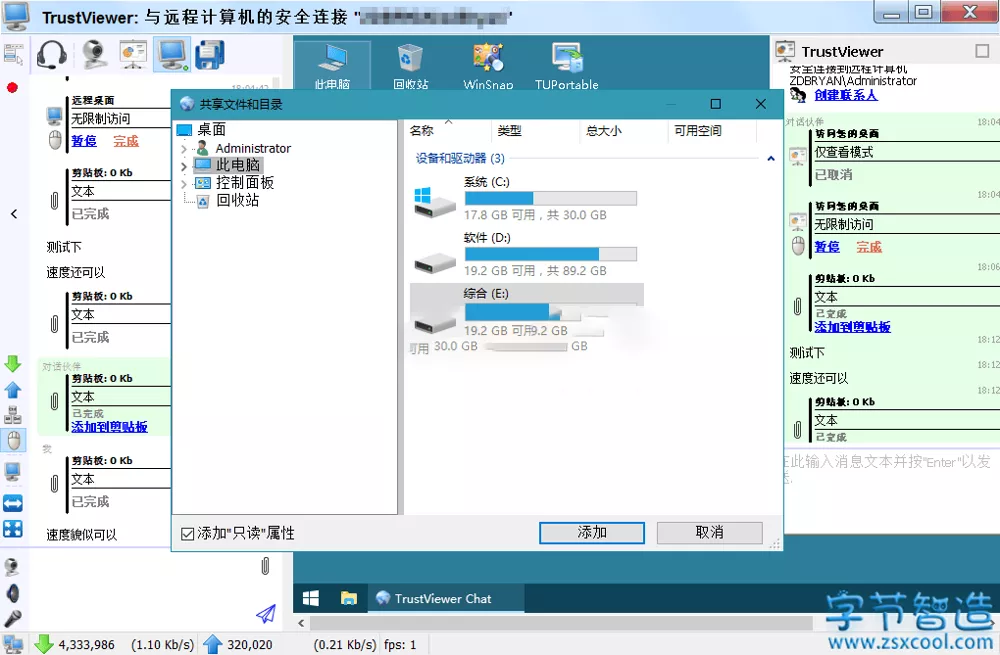Click the horizontal scrollbar under remote view
Viewport: 1000px width, 655px height.
coord(561,623)
